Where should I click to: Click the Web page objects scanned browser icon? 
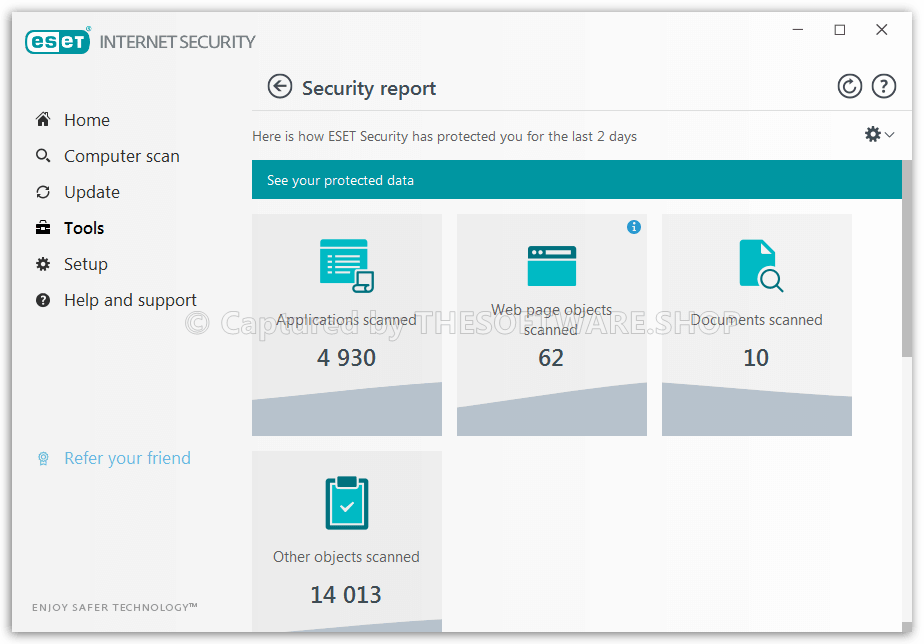551,265
